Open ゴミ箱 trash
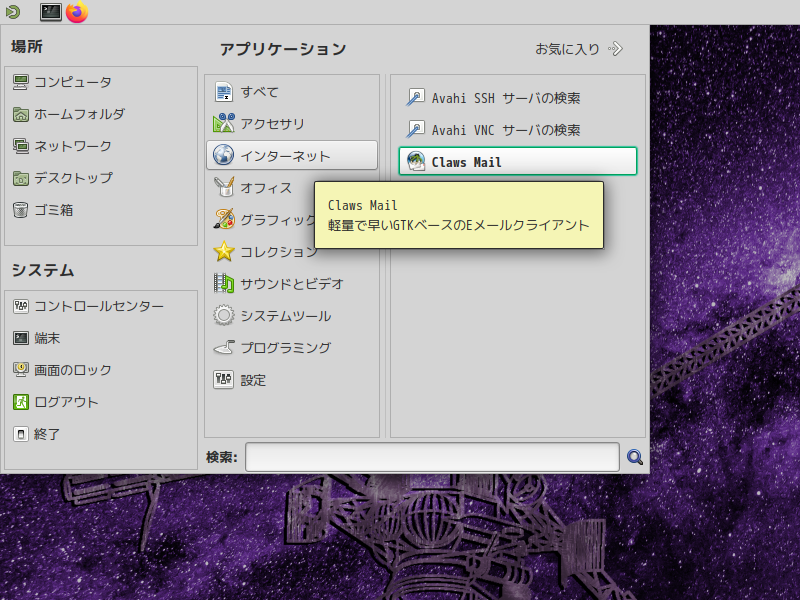 pyautogui.click(x=101, y=210)
